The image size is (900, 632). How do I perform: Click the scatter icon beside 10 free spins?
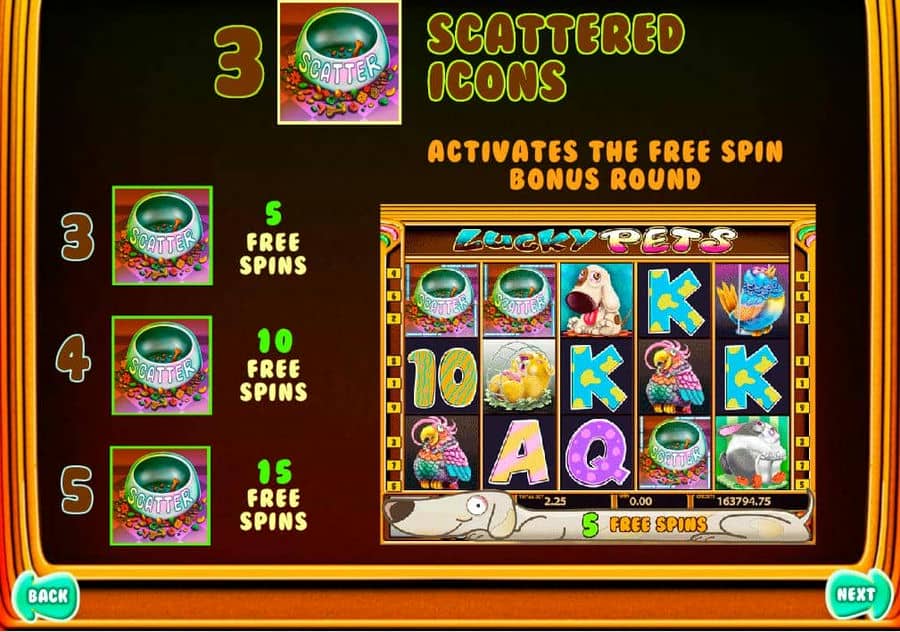162,365
